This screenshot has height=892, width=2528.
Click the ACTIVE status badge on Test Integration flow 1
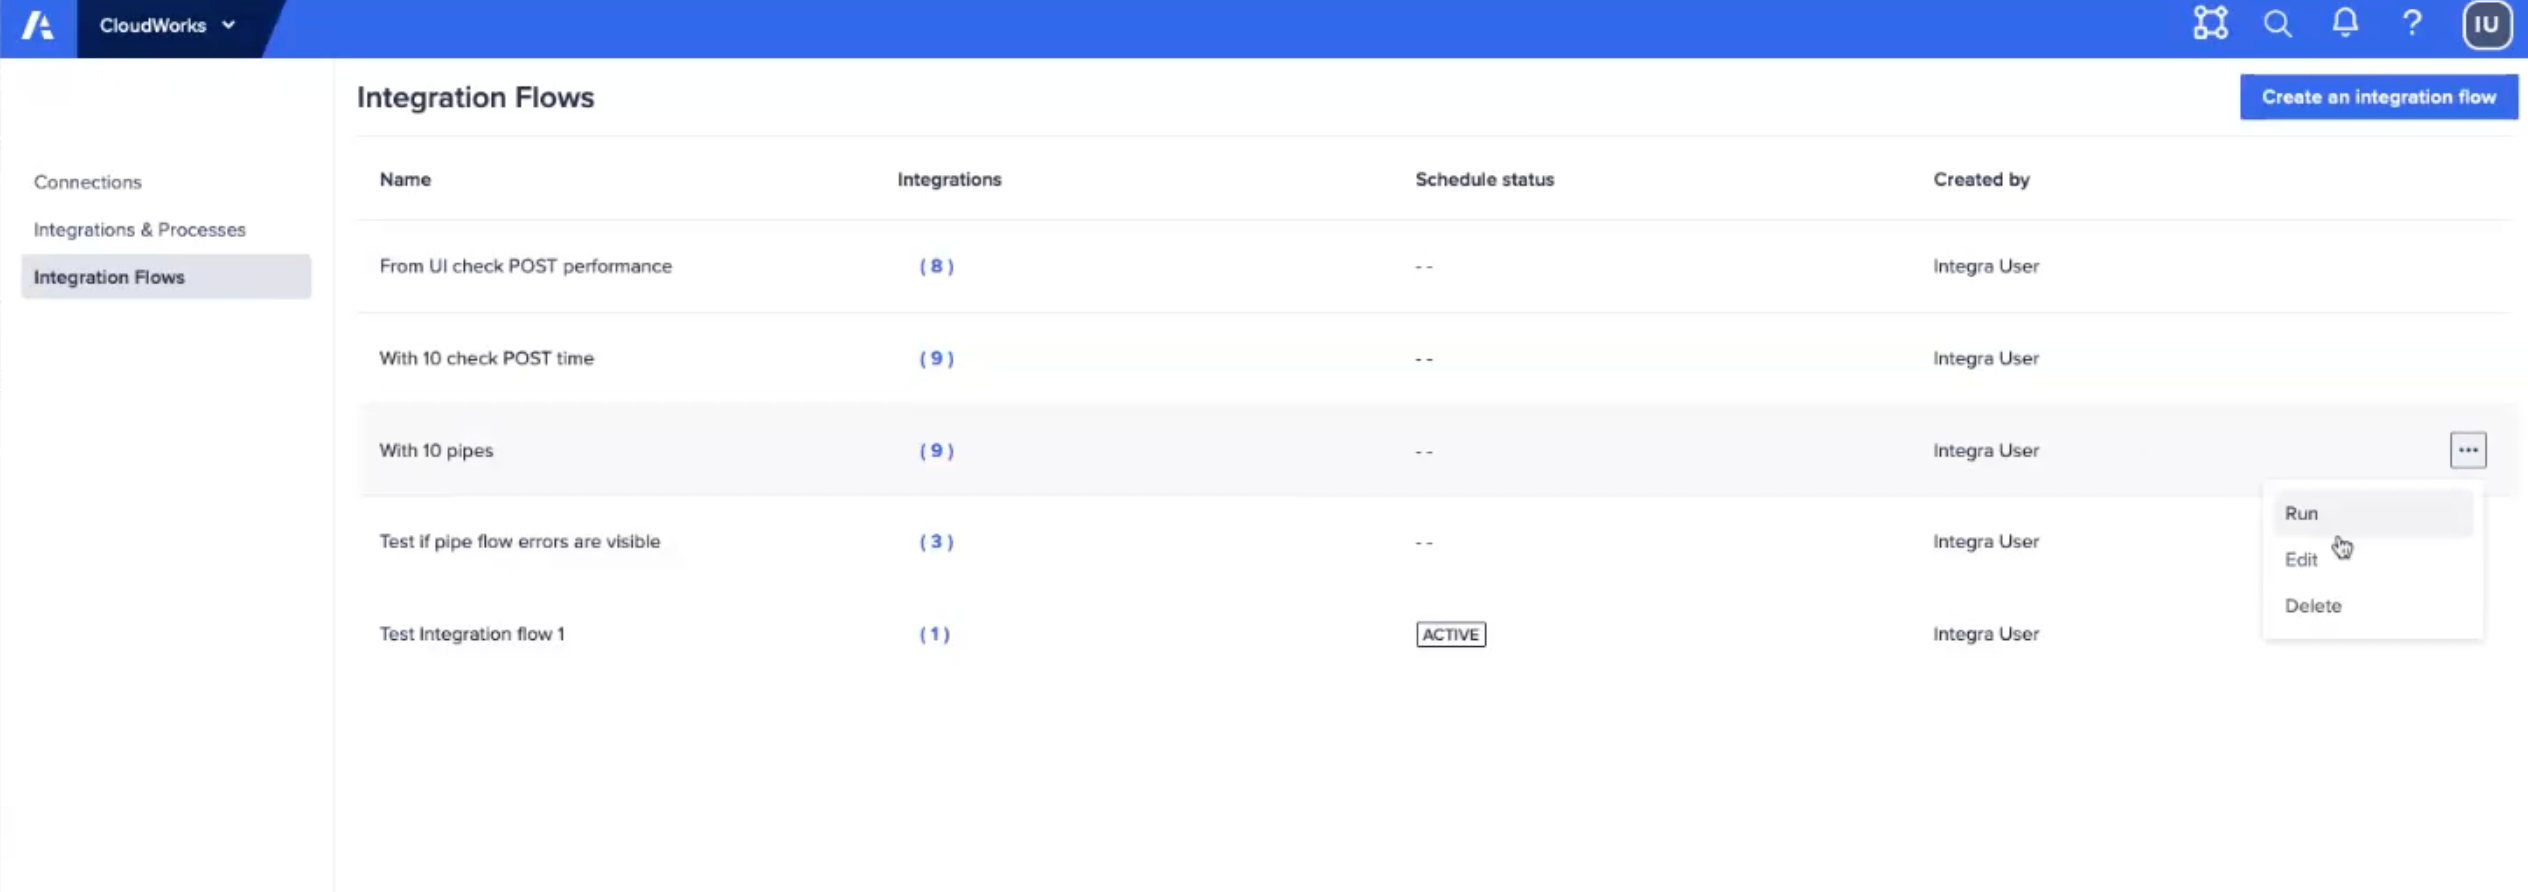pyautogui.click(x=1450, y=634)
